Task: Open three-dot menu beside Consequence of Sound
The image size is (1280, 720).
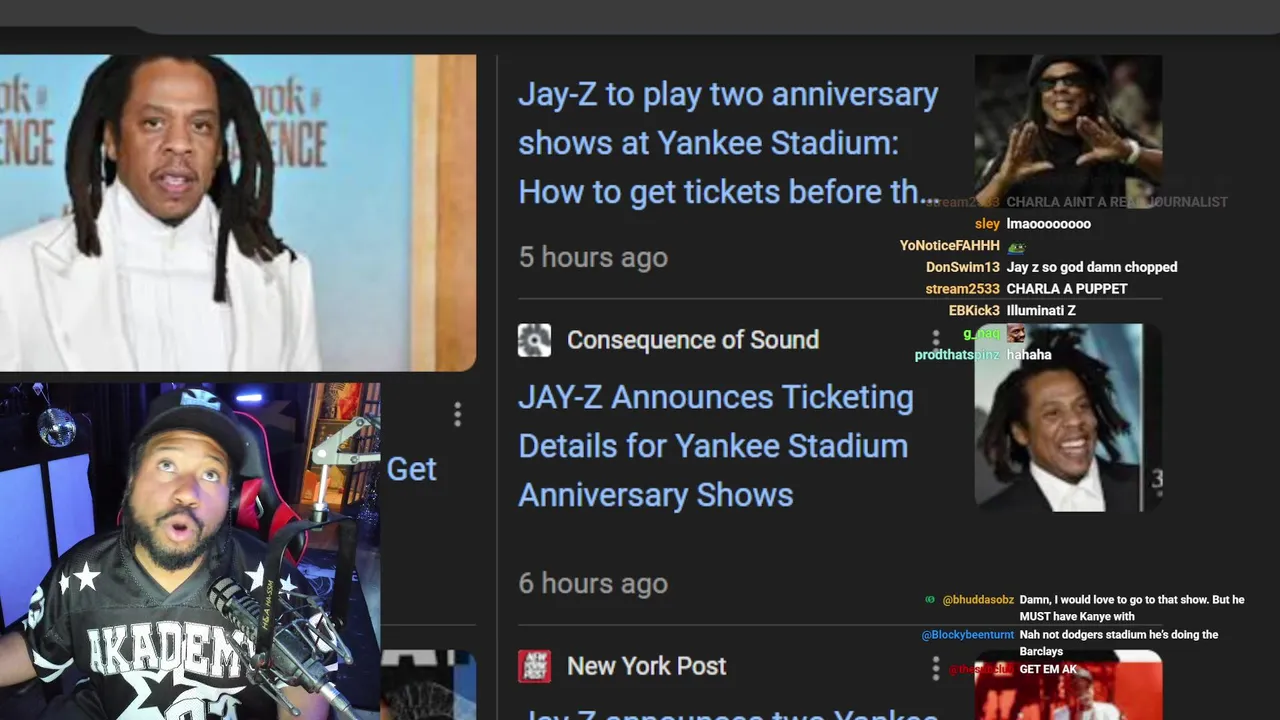Action: tap(936, 341)
